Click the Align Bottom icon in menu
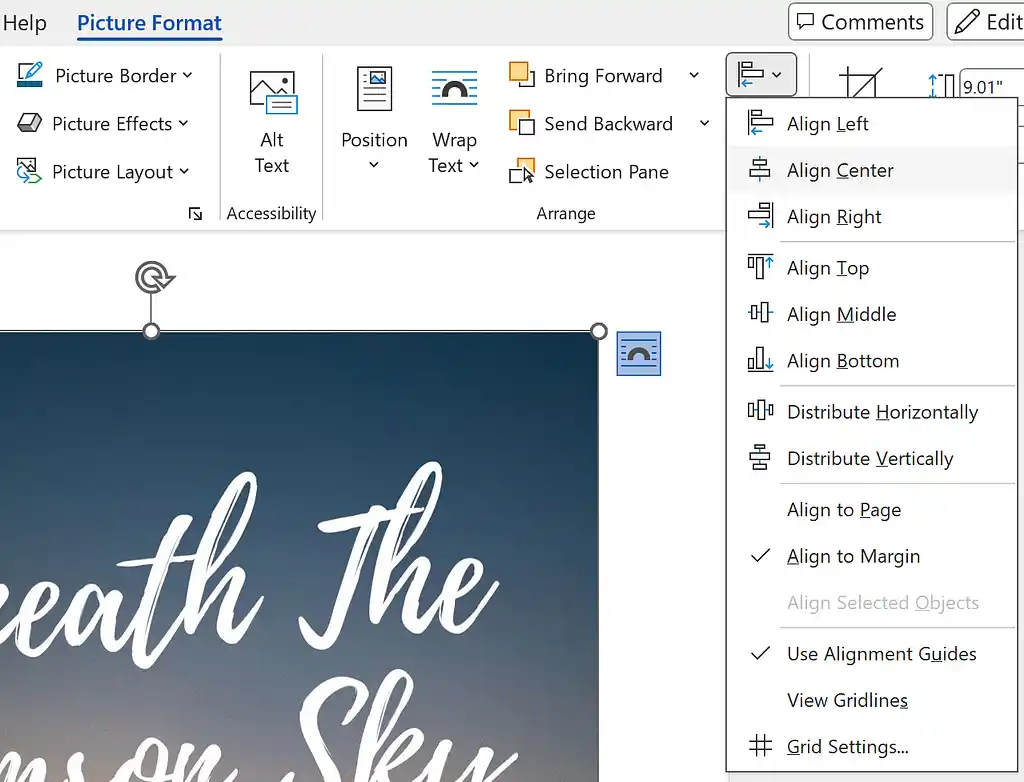 [x=760, y=359]
